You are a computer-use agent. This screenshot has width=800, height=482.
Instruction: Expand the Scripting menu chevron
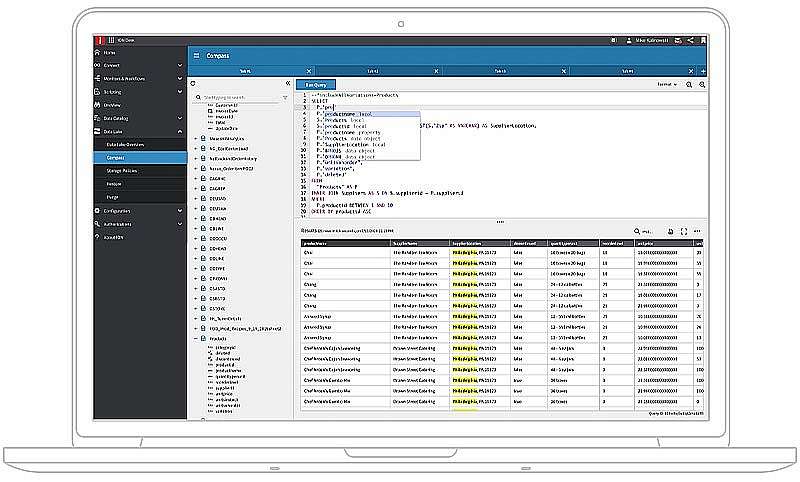pyautogui.click(x=180, y=92)
